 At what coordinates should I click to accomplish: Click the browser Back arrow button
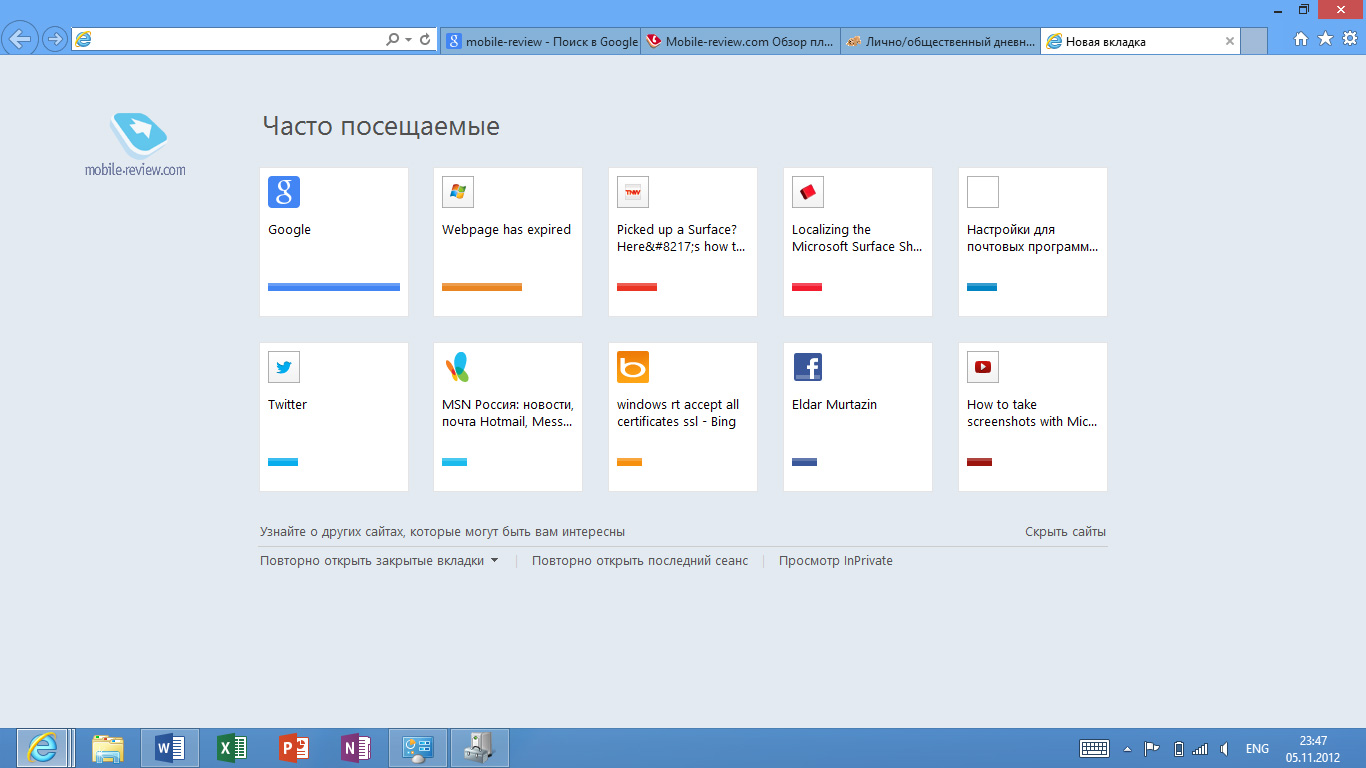tap(21, 39)
